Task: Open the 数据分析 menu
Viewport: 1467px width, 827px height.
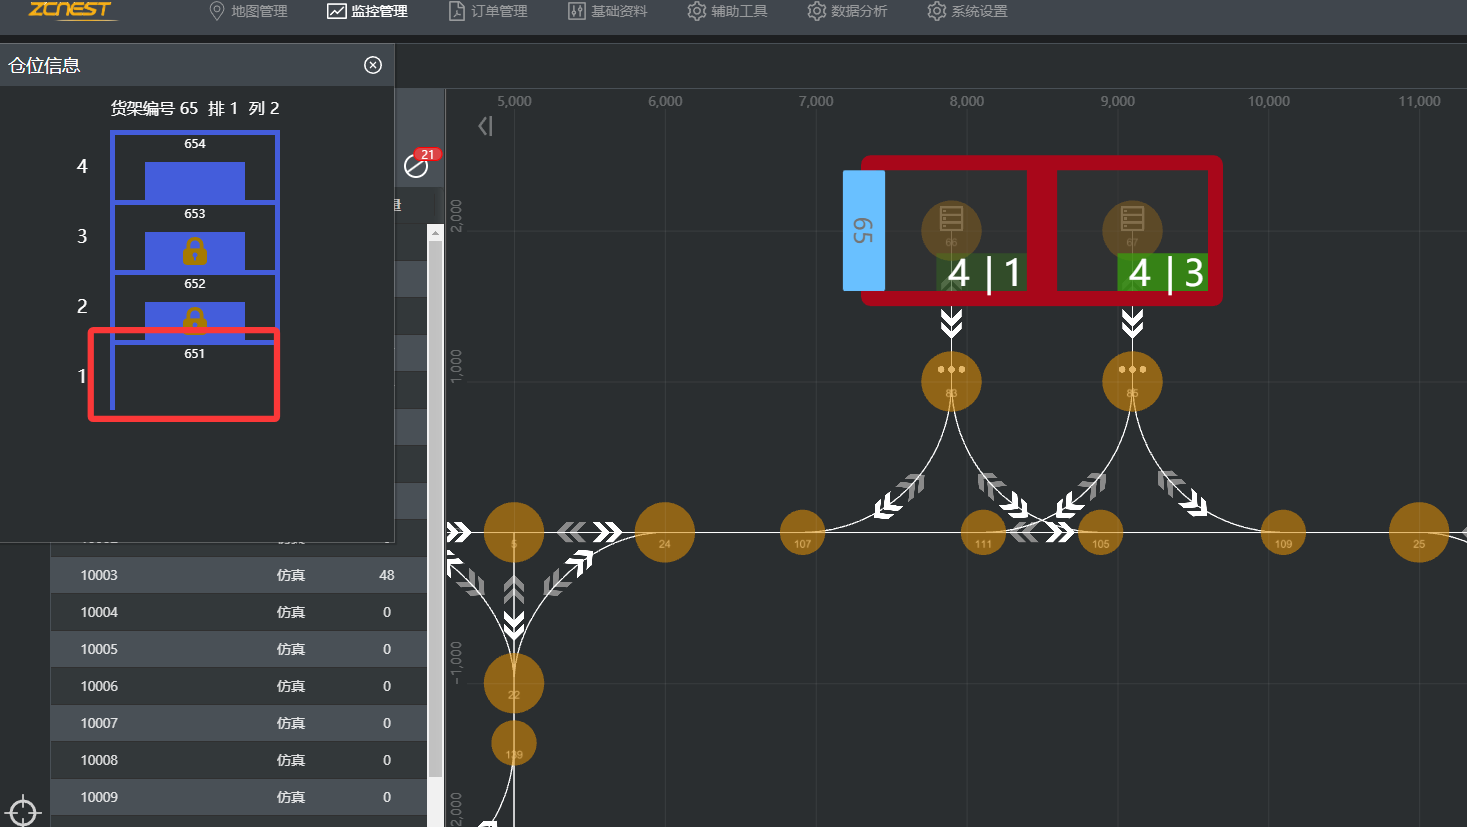Action: point(848,11)
